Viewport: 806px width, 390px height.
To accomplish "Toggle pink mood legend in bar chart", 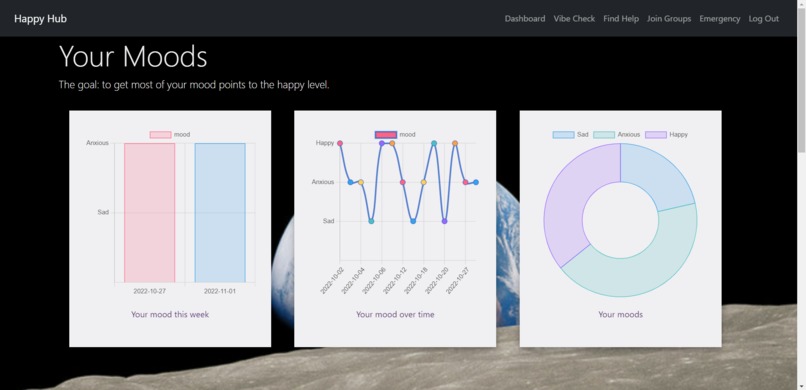I will coord(160,135).
